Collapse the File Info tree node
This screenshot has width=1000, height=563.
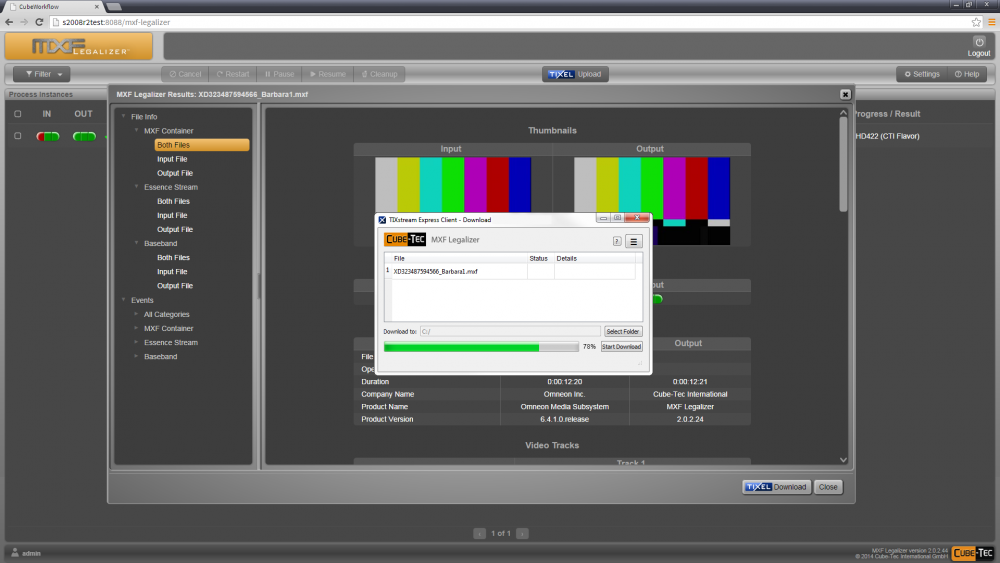(x=124, y=117)
